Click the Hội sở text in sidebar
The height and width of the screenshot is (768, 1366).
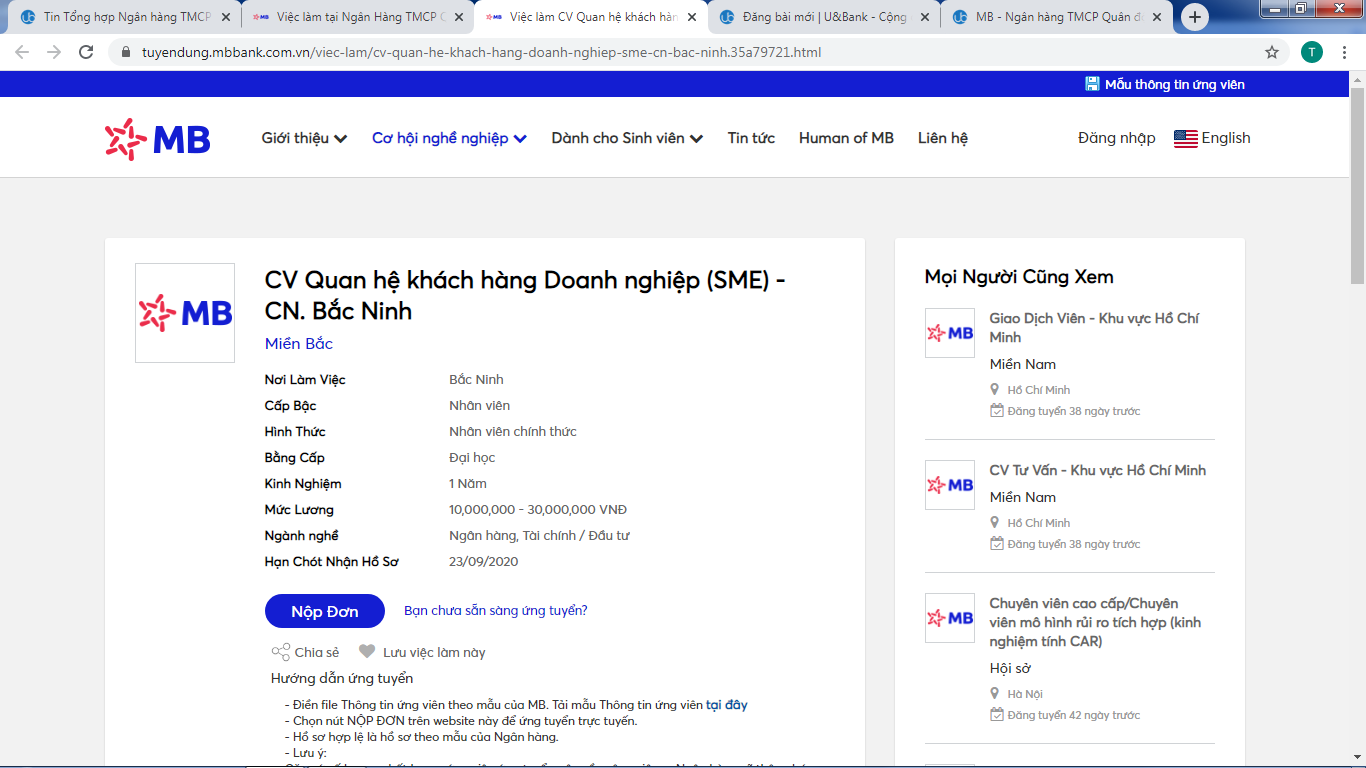coord(1010,668)
